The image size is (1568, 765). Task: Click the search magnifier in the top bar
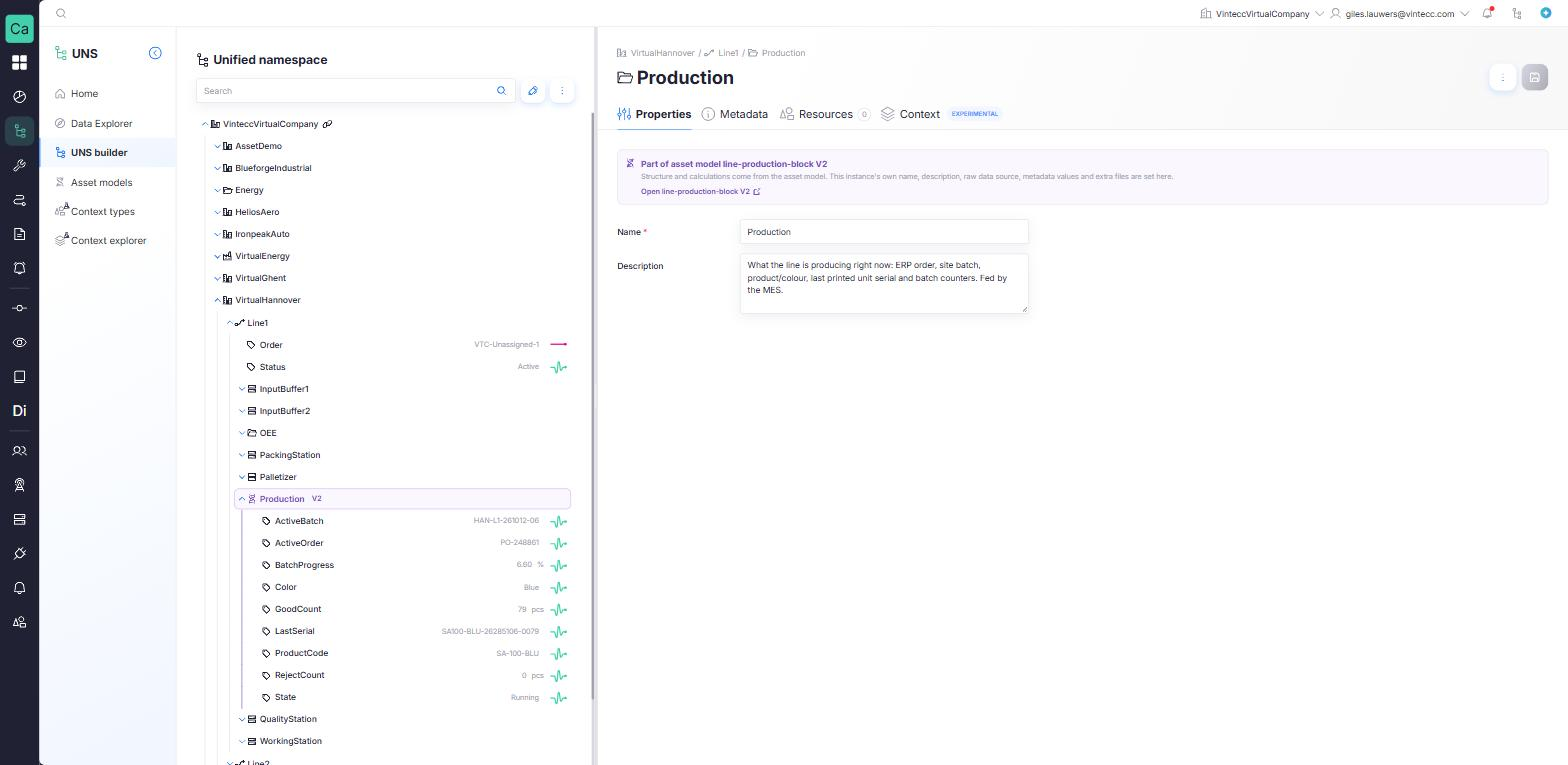click(61, 14)
